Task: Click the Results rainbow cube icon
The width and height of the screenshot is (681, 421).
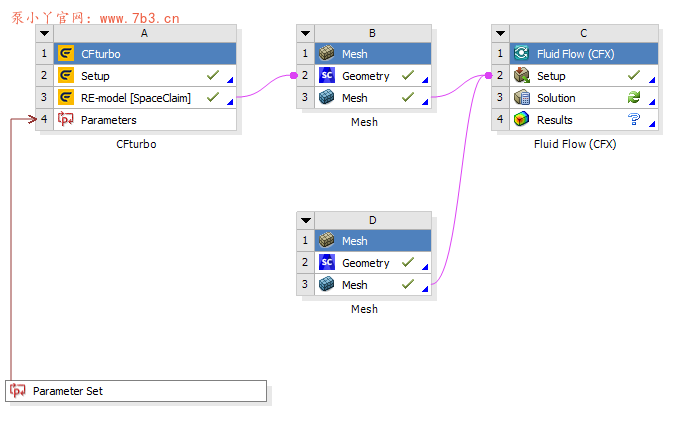Action: coord(521,119)
